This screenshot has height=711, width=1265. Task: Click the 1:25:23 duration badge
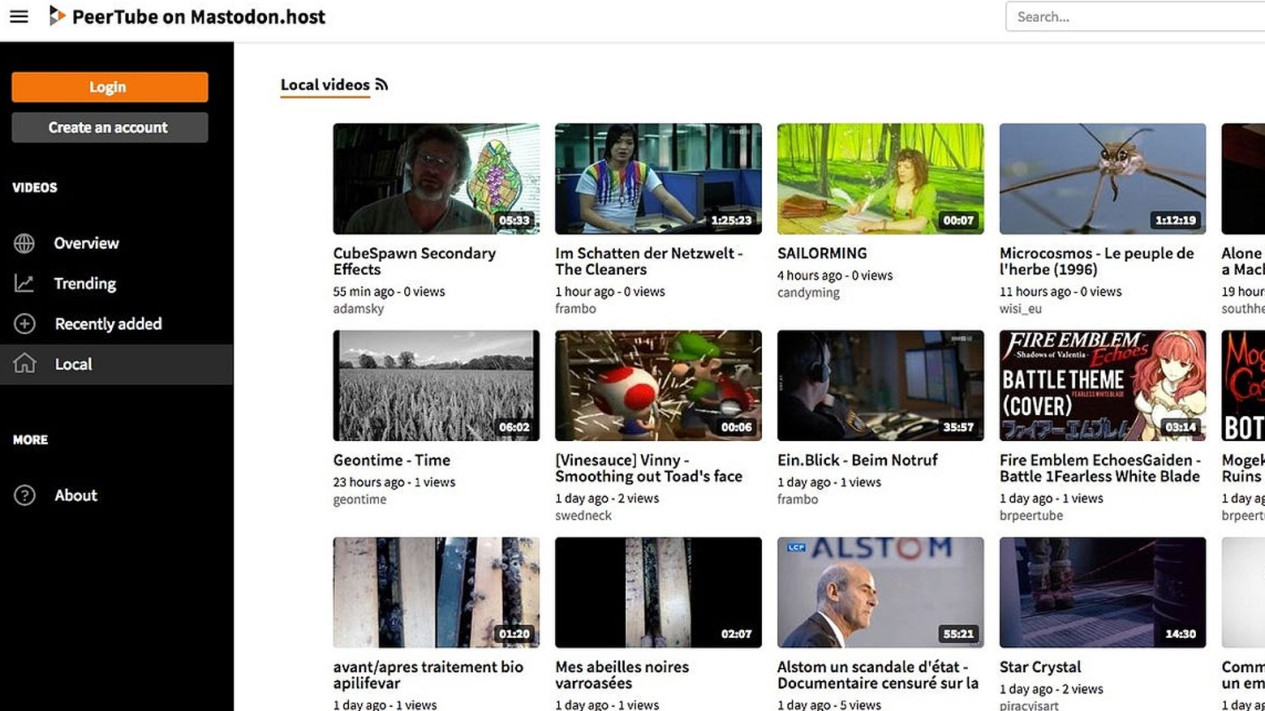point(733,221)
